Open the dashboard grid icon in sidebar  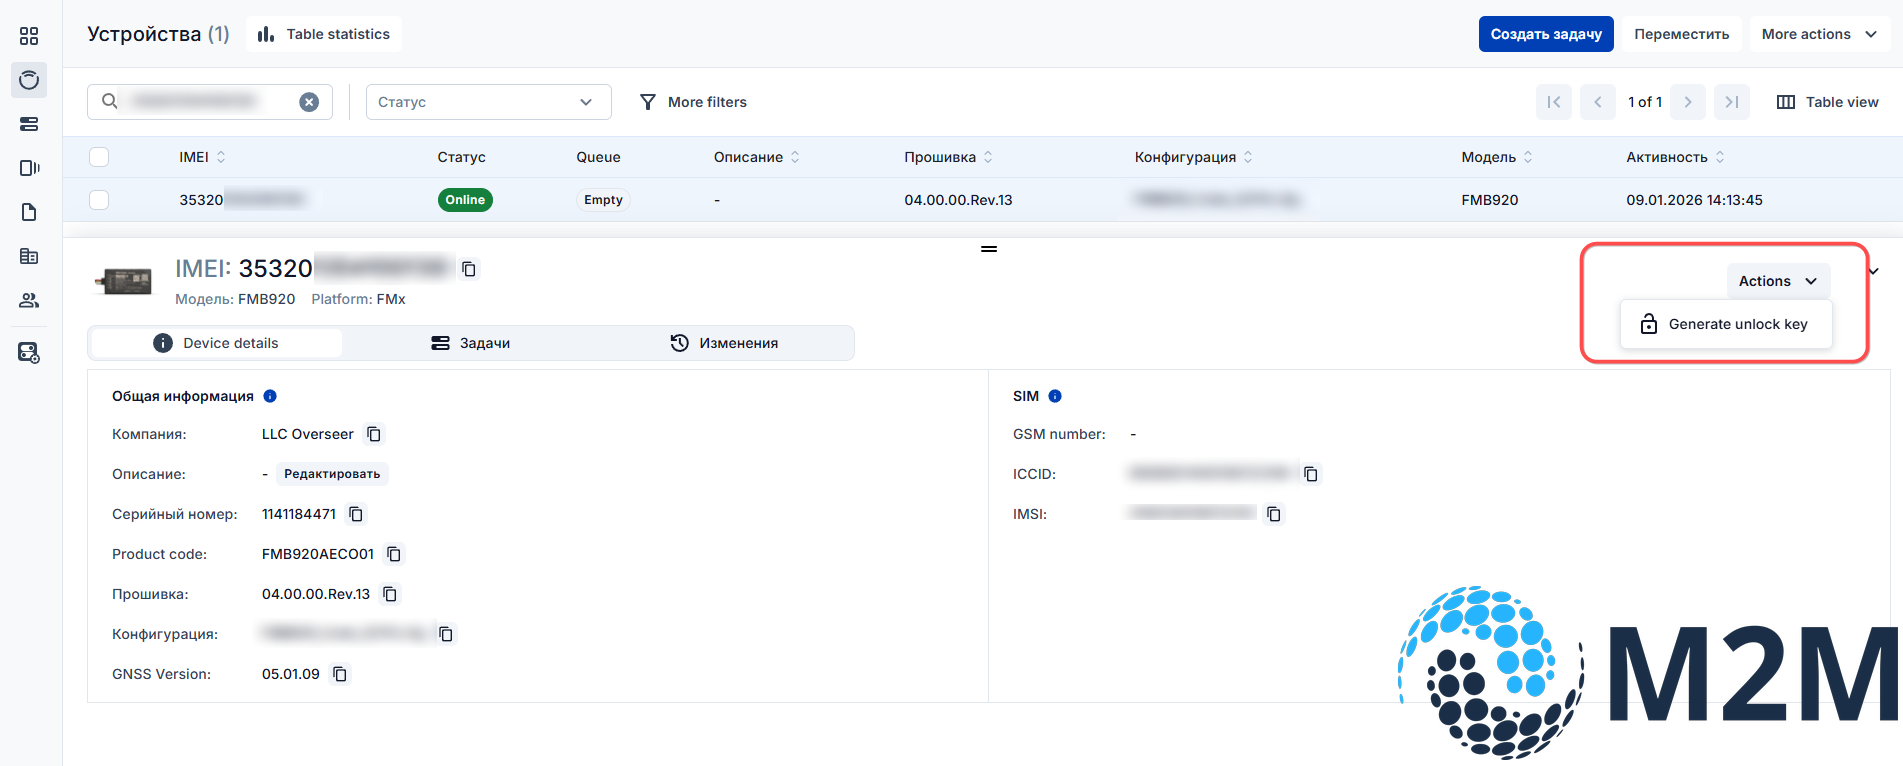point(29,36)
